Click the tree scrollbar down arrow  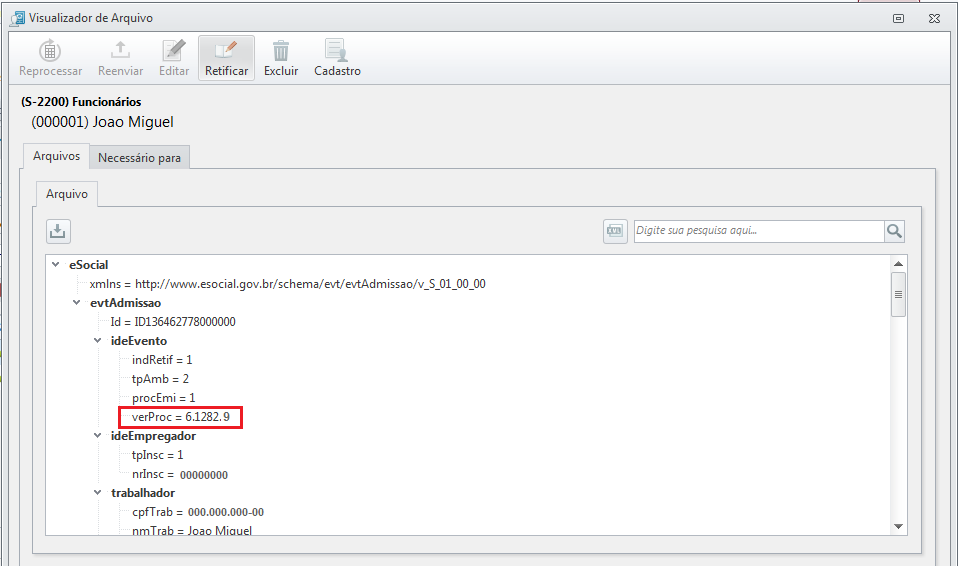coord(898,526)
